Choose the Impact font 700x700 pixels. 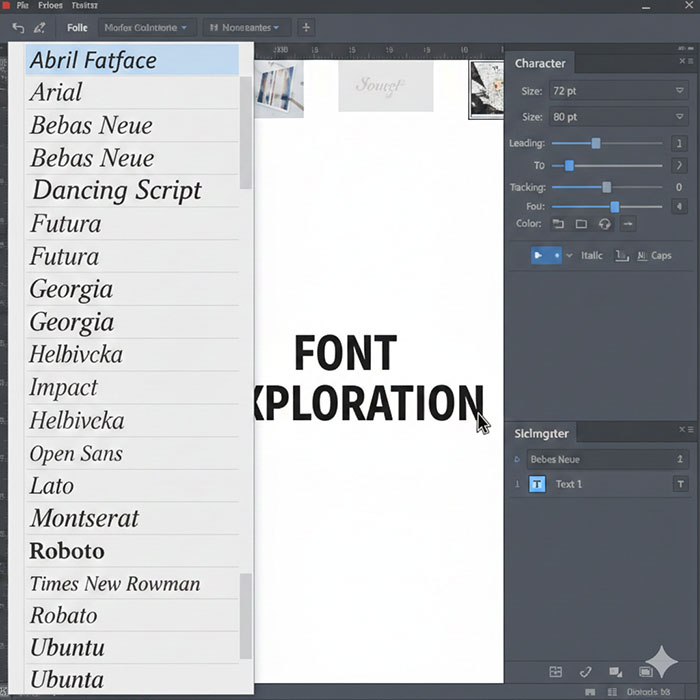click(132, 388)
